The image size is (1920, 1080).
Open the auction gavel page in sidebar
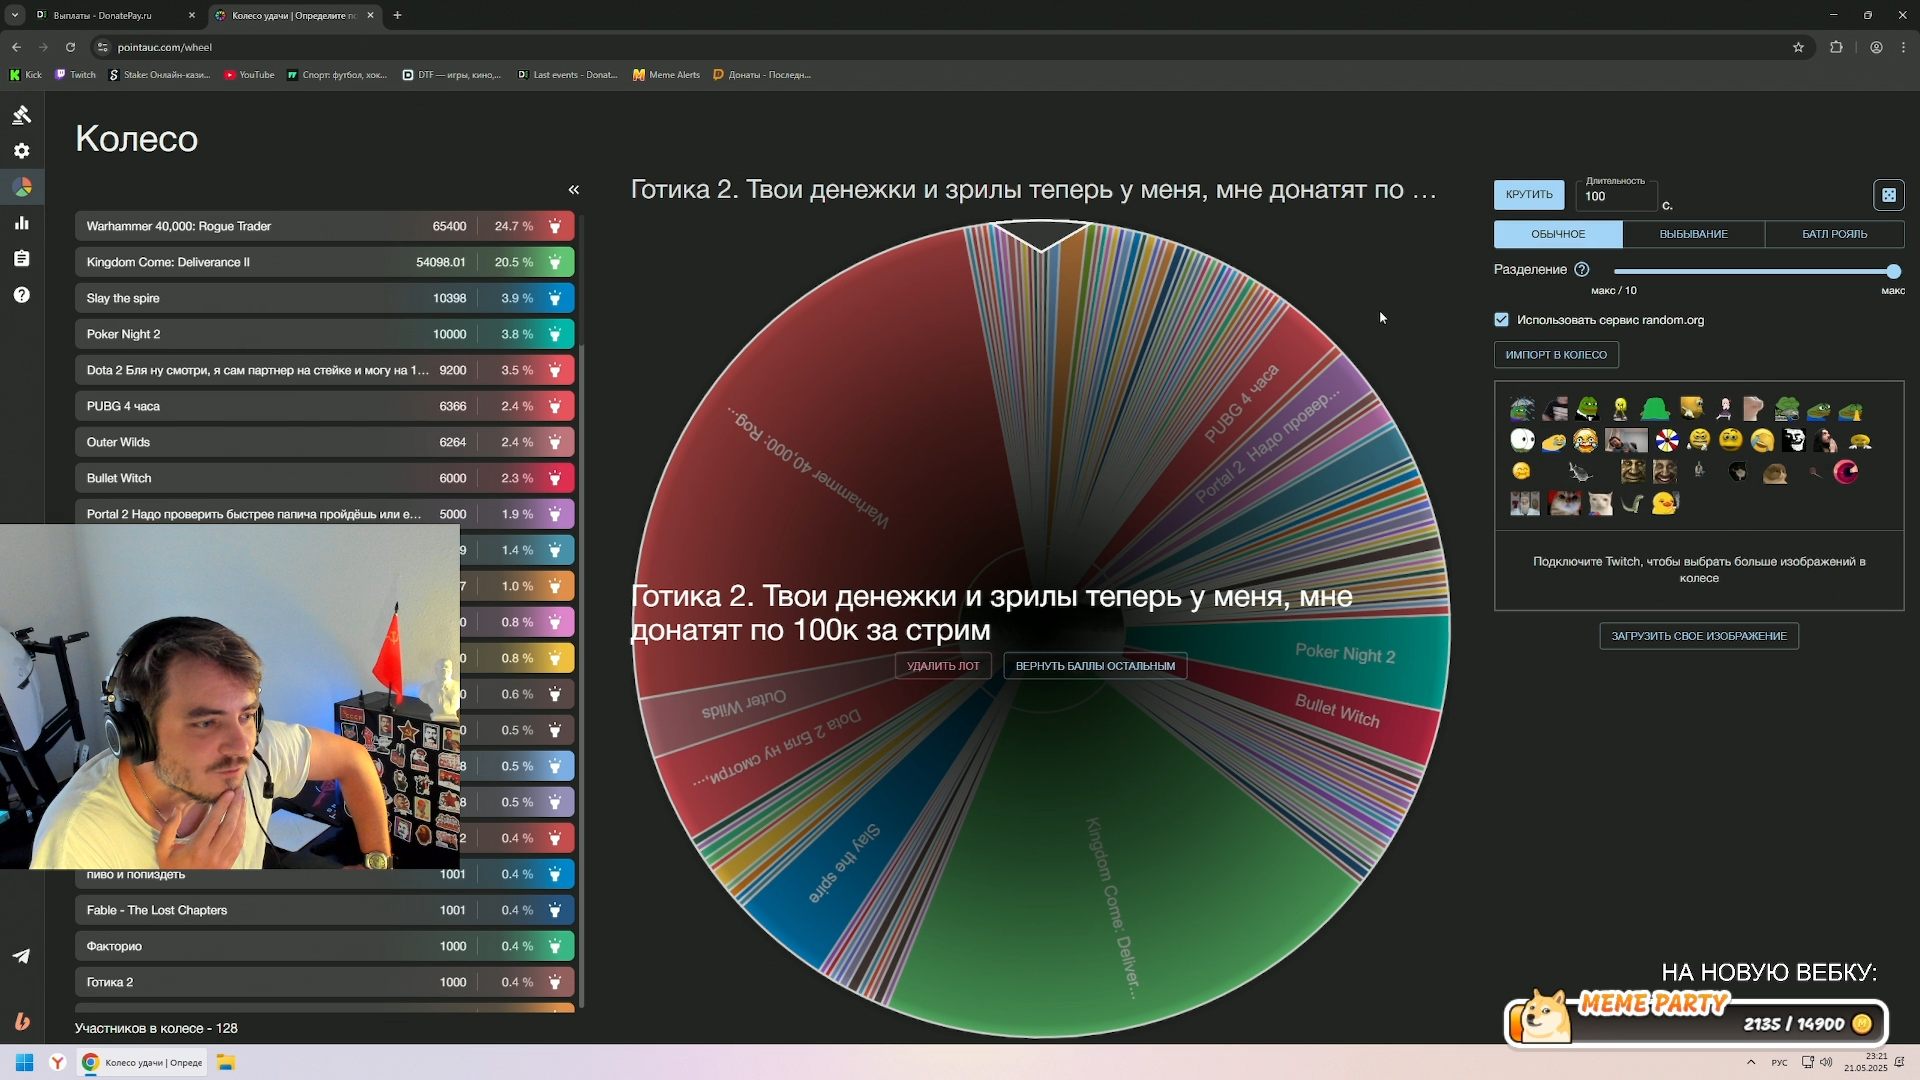tap(22, 115)
